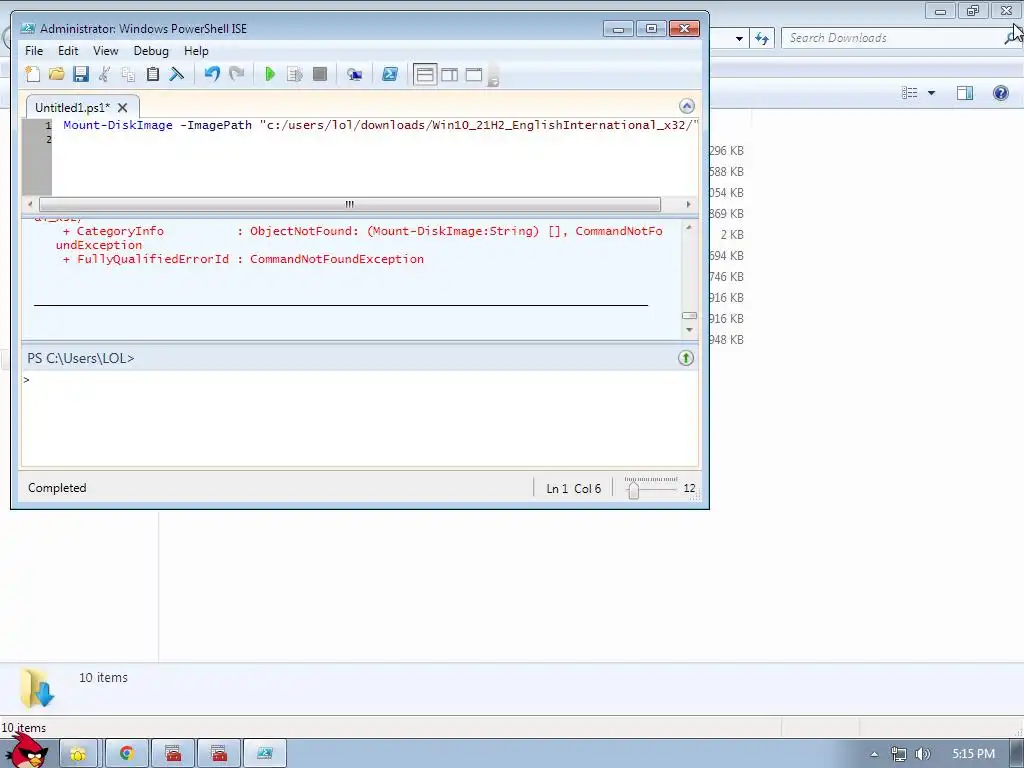
Task: Click the Completed status text
Action: [x=57, y=488]
